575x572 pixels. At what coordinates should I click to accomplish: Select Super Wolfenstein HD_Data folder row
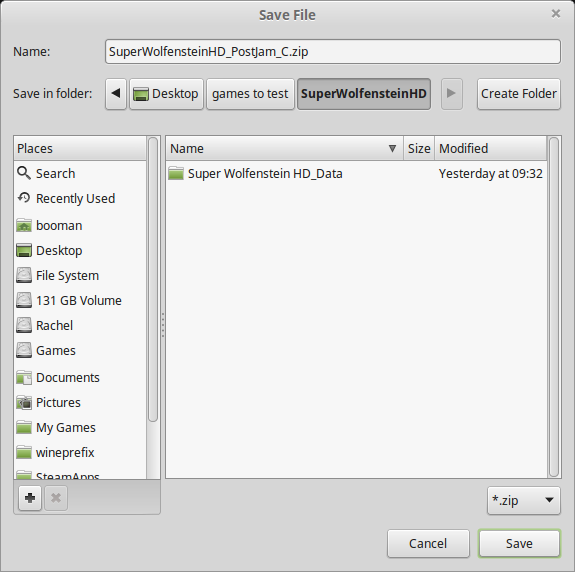pos(356,173)
